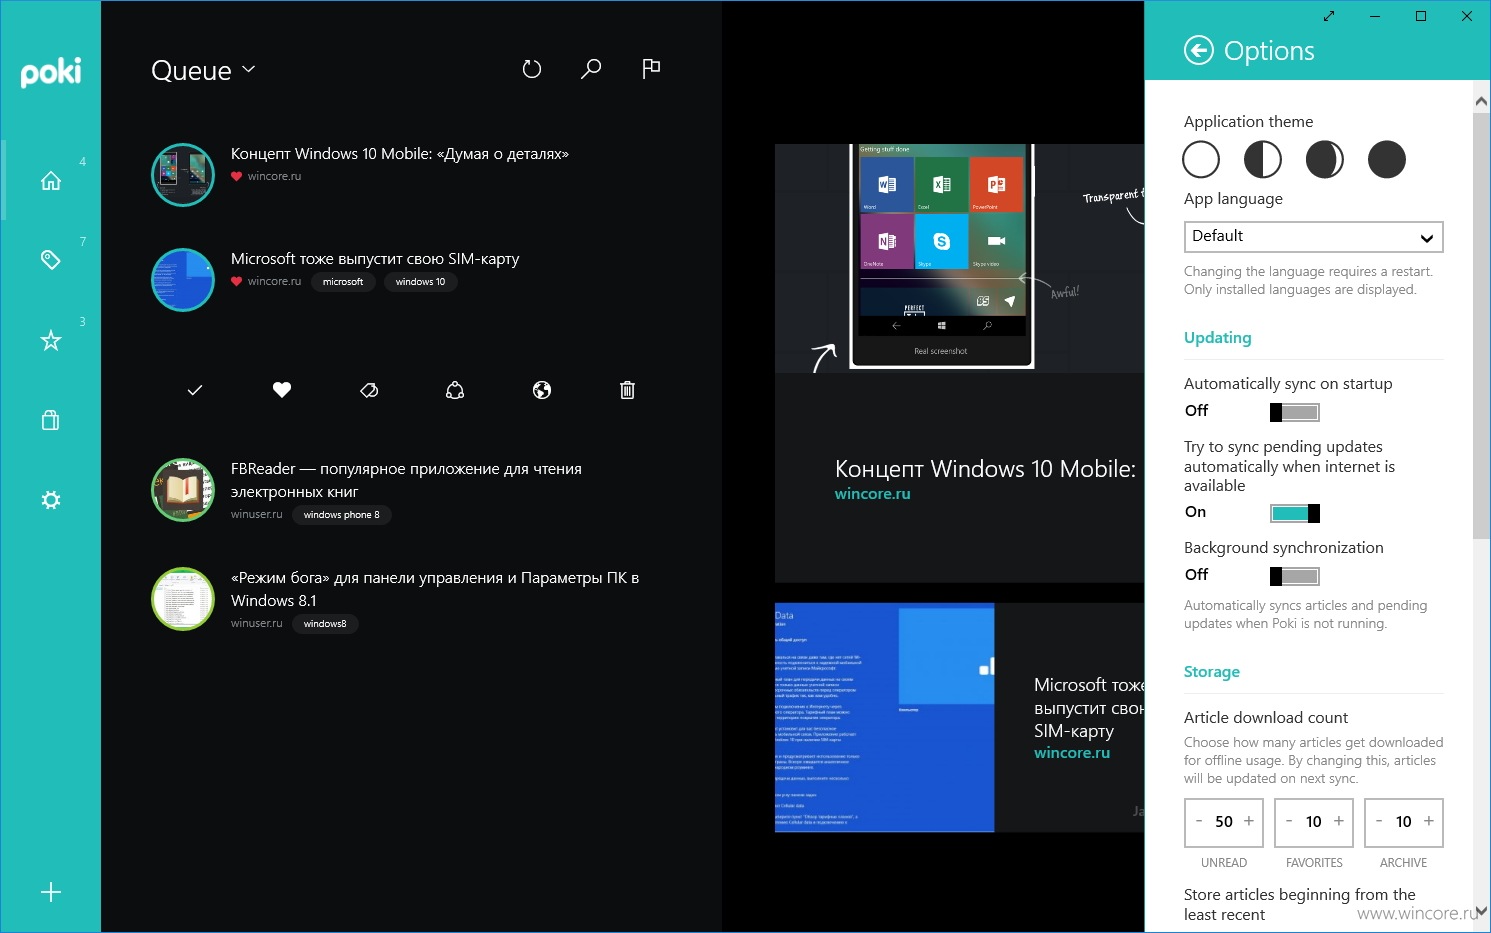This screenshot has width=1491, height=933.
Task: Open the Archive section in sidebar
Action: [x=51, y=420]
